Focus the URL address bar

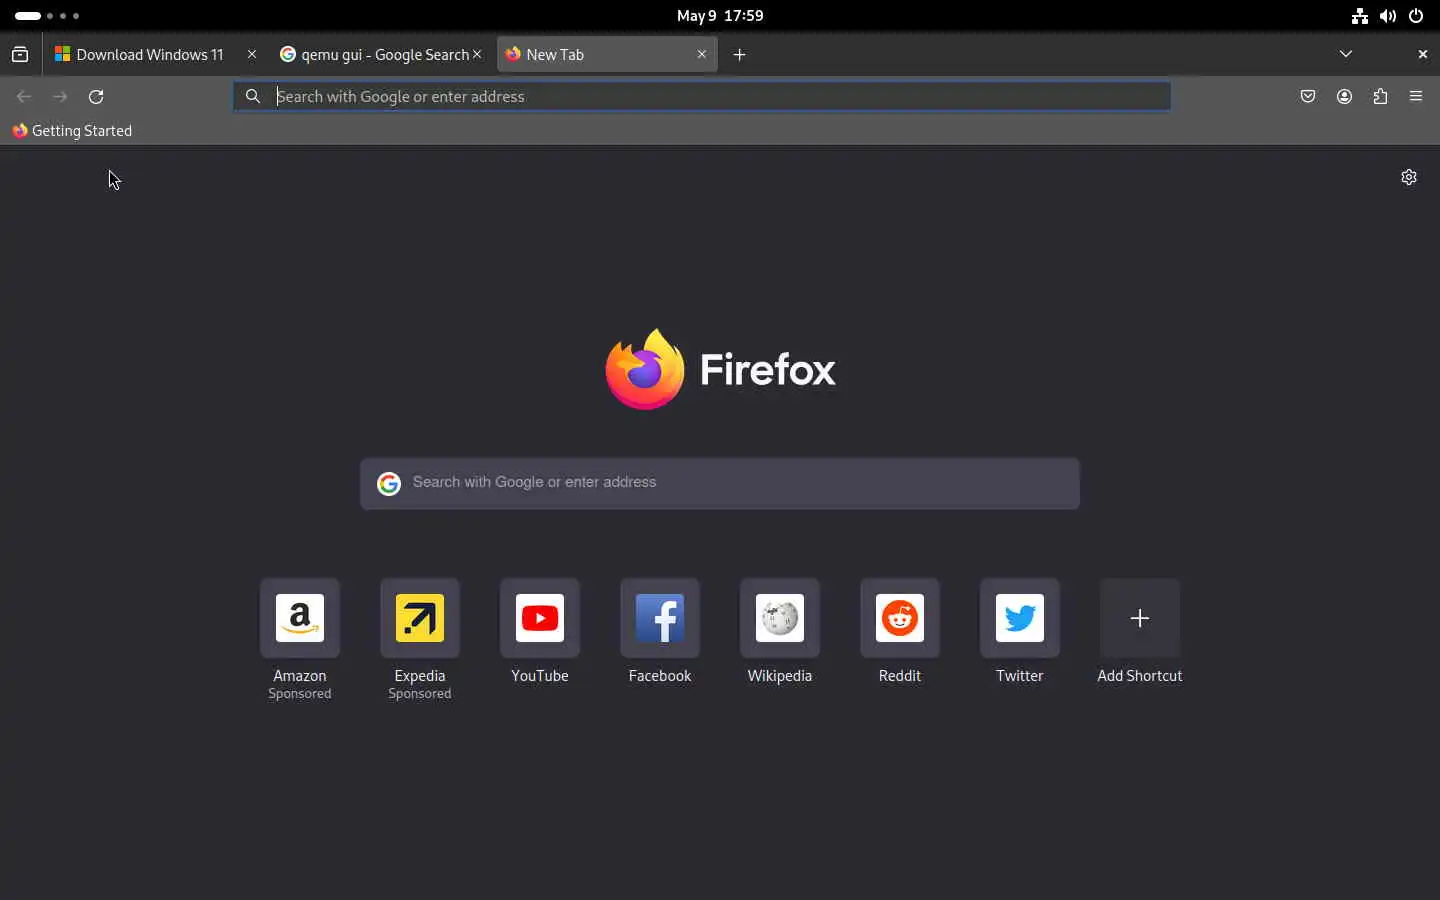point(702,96)
